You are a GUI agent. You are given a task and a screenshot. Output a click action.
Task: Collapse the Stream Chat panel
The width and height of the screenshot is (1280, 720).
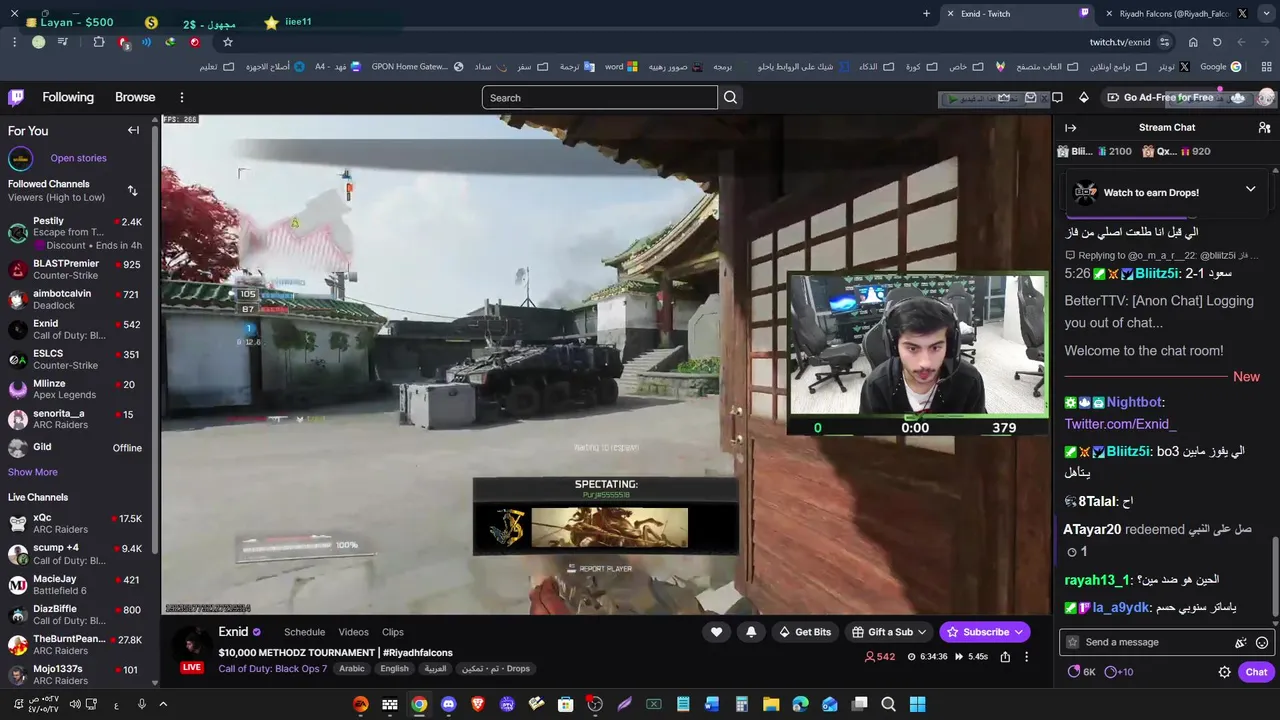pos(1070,128)
